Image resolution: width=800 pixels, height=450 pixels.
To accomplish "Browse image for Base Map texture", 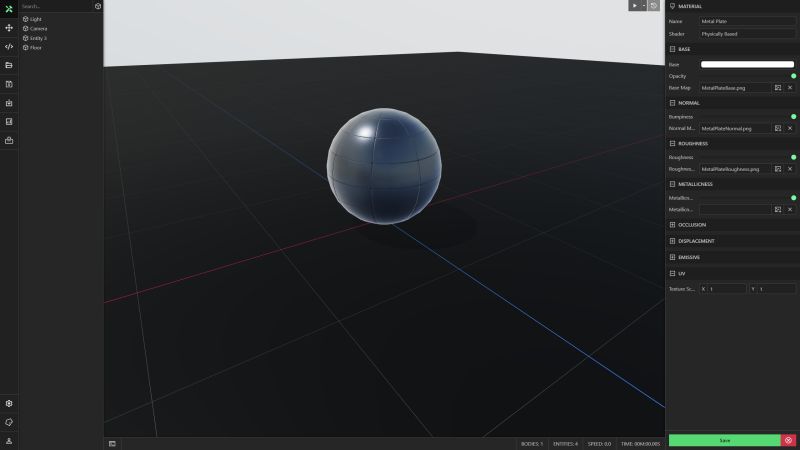I will pos(778,88).
